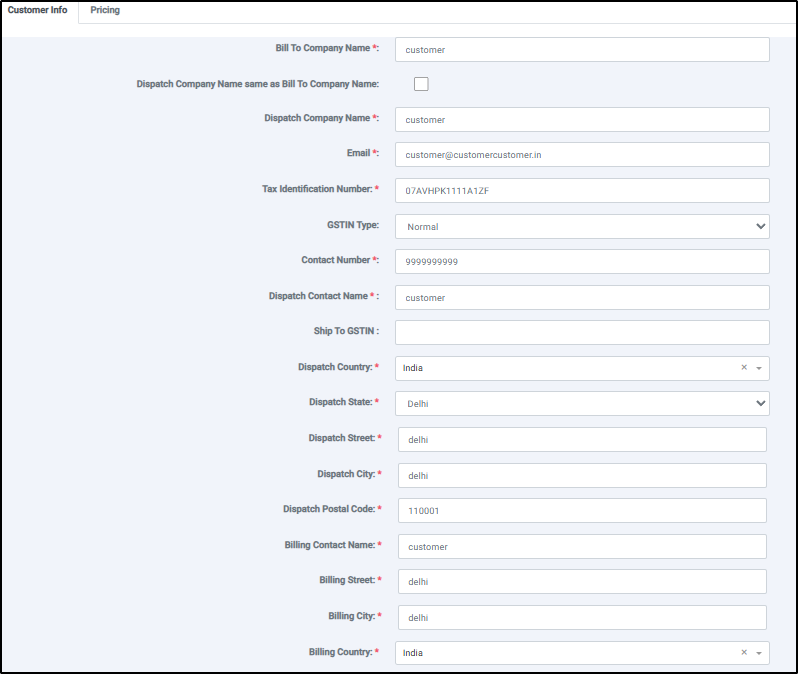Click the Bill To Company Name field
798x674 pixels.
click(582, 50)
